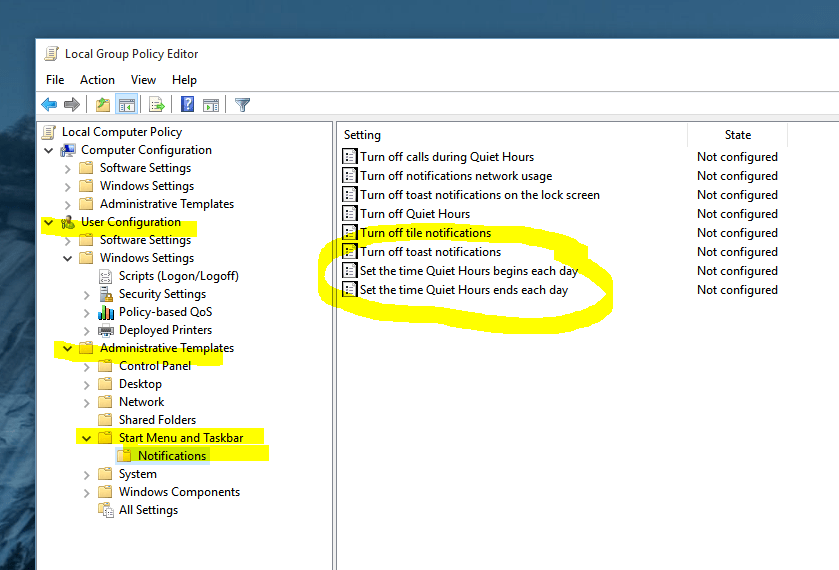Viewport: 839px width, 570px height.
Task: Click Not configured state for Turn off Quiet Hours
Action: [737, 214]
